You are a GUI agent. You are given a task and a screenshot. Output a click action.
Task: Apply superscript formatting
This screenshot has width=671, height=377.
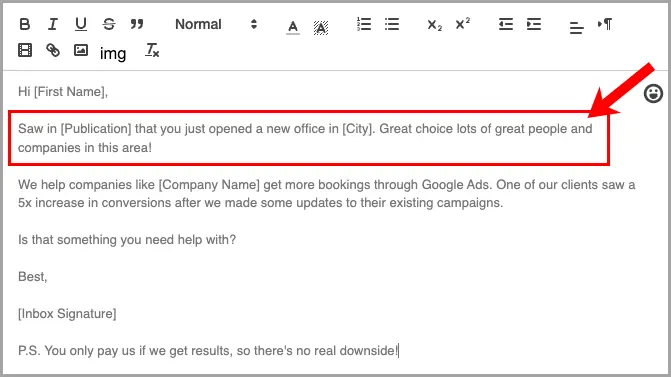(x=463, y=24)
